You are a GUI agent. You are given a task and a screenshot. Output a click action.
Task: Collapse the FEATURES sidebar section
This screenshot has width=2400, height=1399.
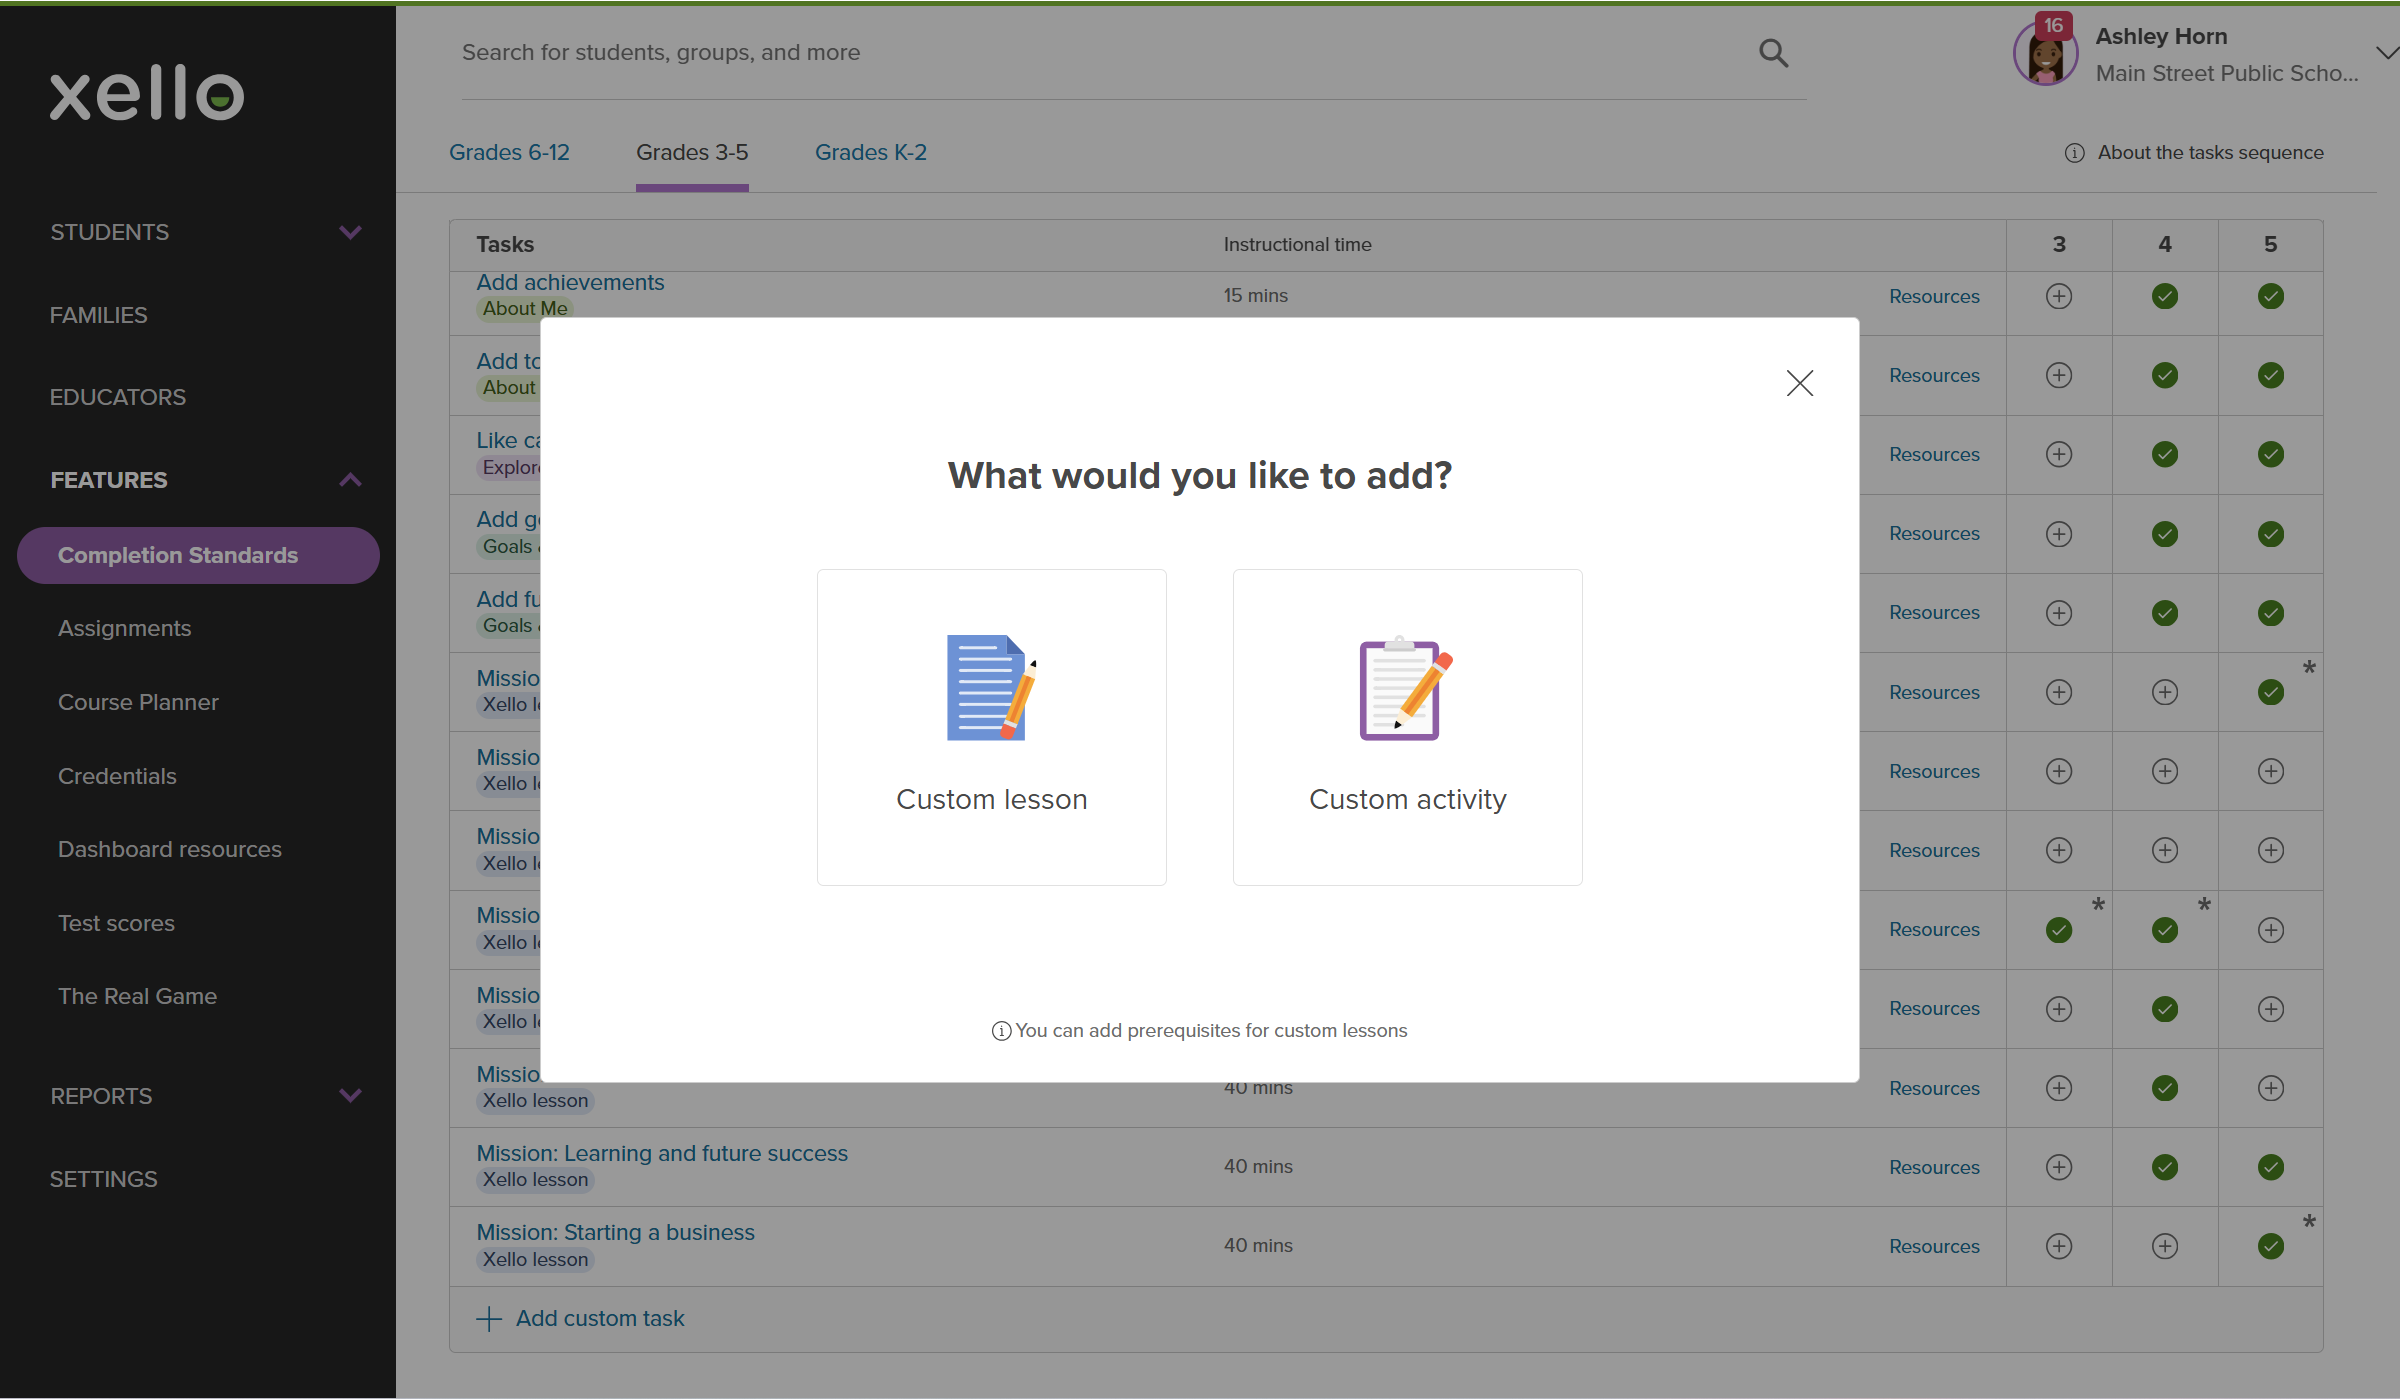point(350,480)
